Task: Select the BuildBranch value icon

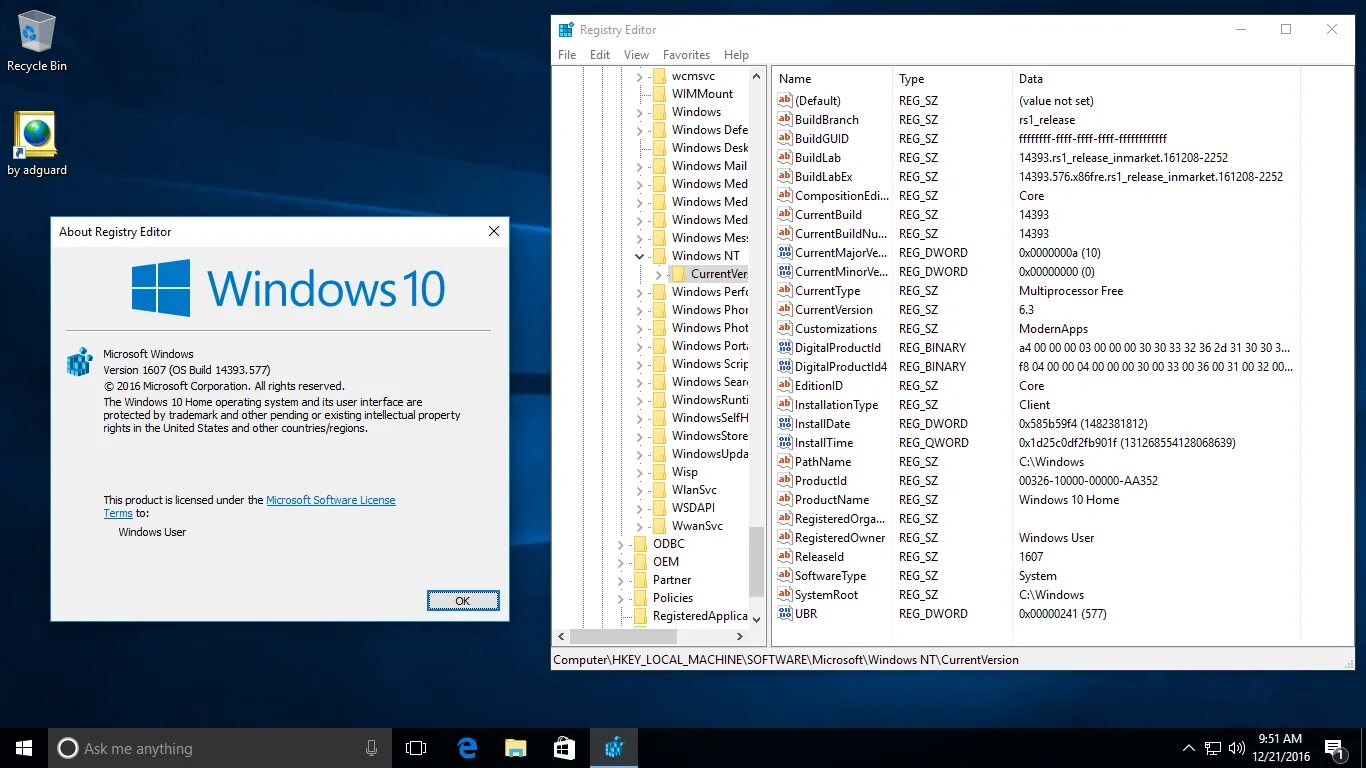Action: pos(785,120)
